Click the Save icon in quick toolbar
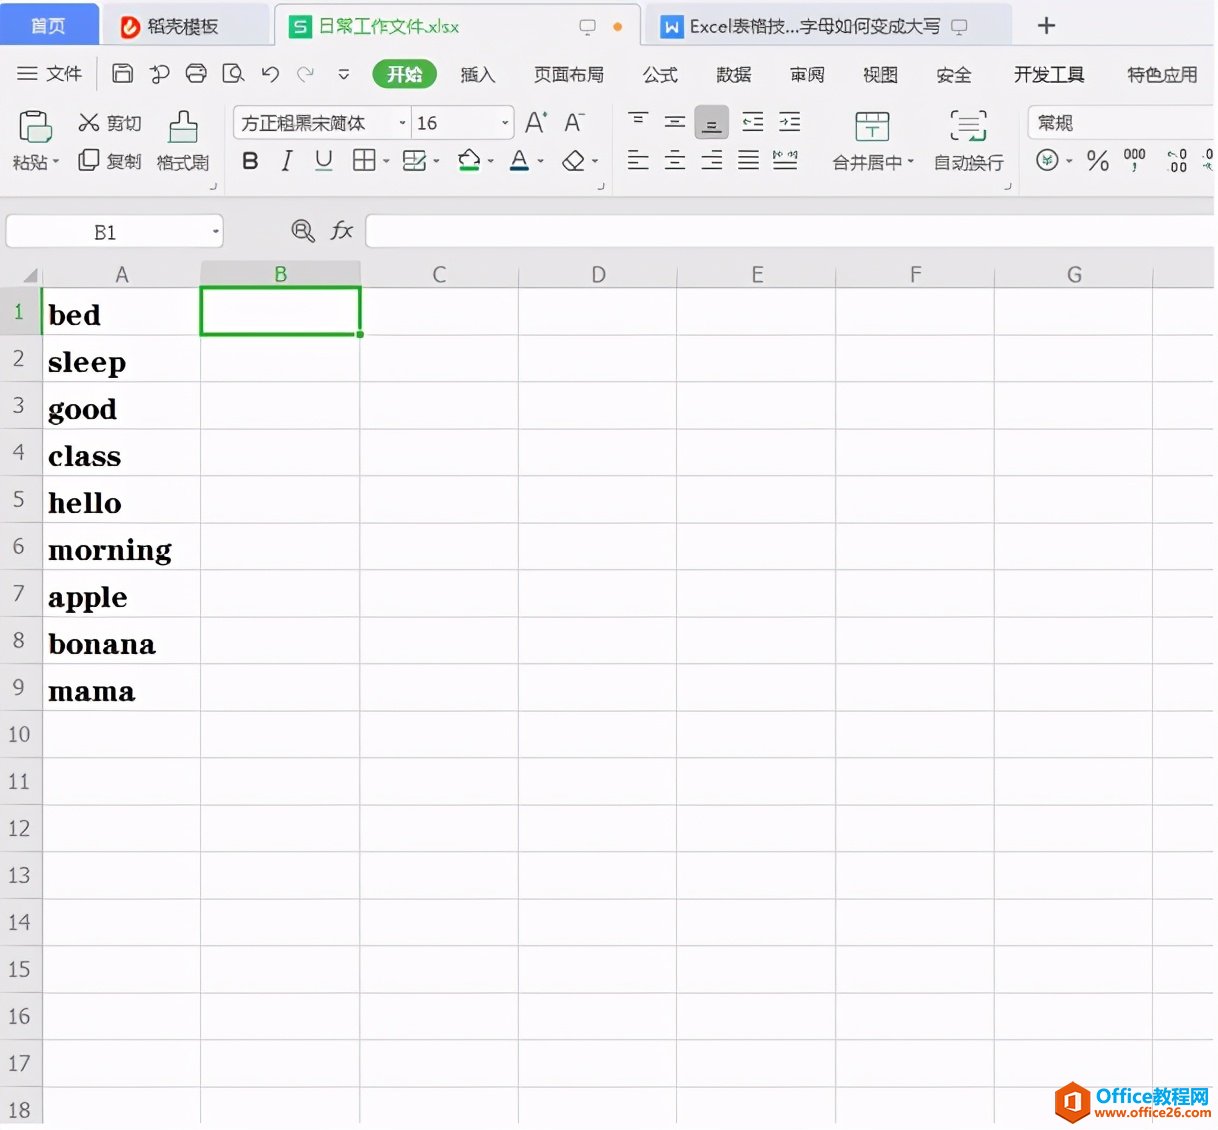The image size is (1218, 1130). pyautogui.click(x=122, y=73)
